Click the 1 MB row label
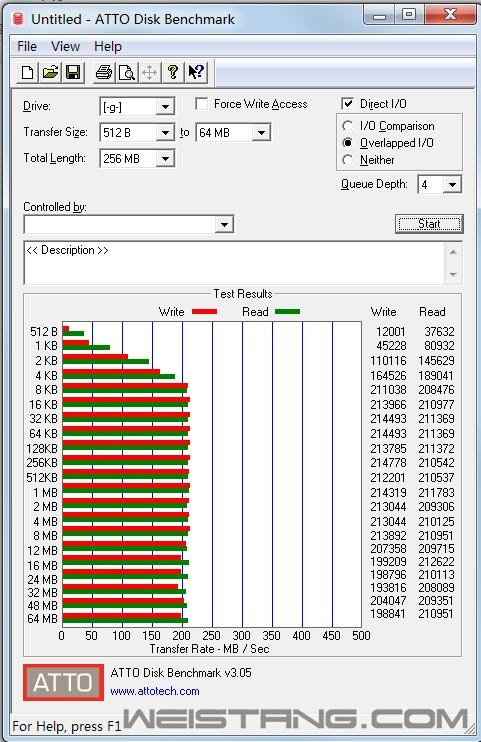The height and width of the screenshot is (742, 481). (45, 493)
